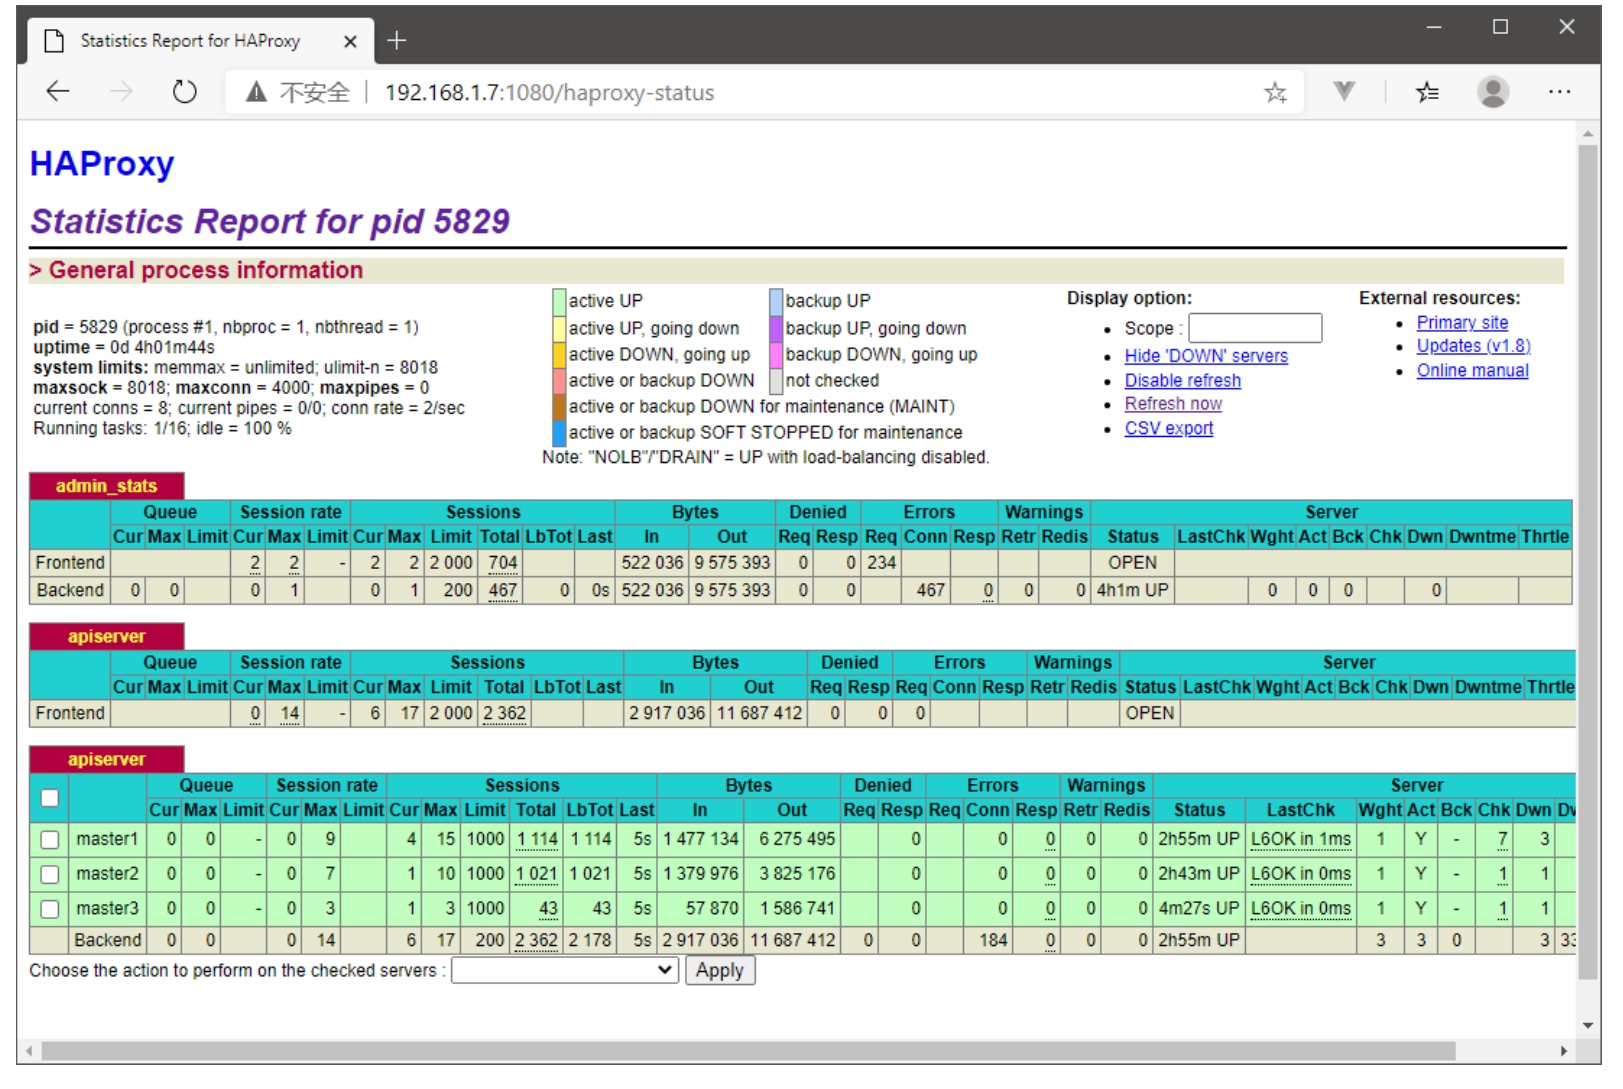Click the Apply button
Viewport: 1623px width, 1089px height.
(x=719, y=971)
